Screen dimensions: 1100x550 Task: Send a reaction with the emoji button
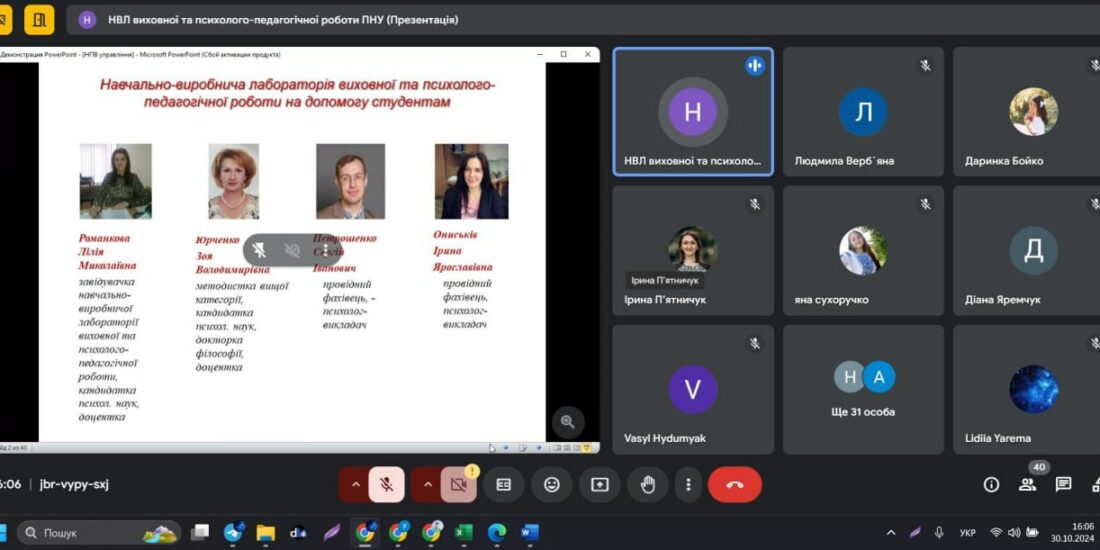[551, 484]
